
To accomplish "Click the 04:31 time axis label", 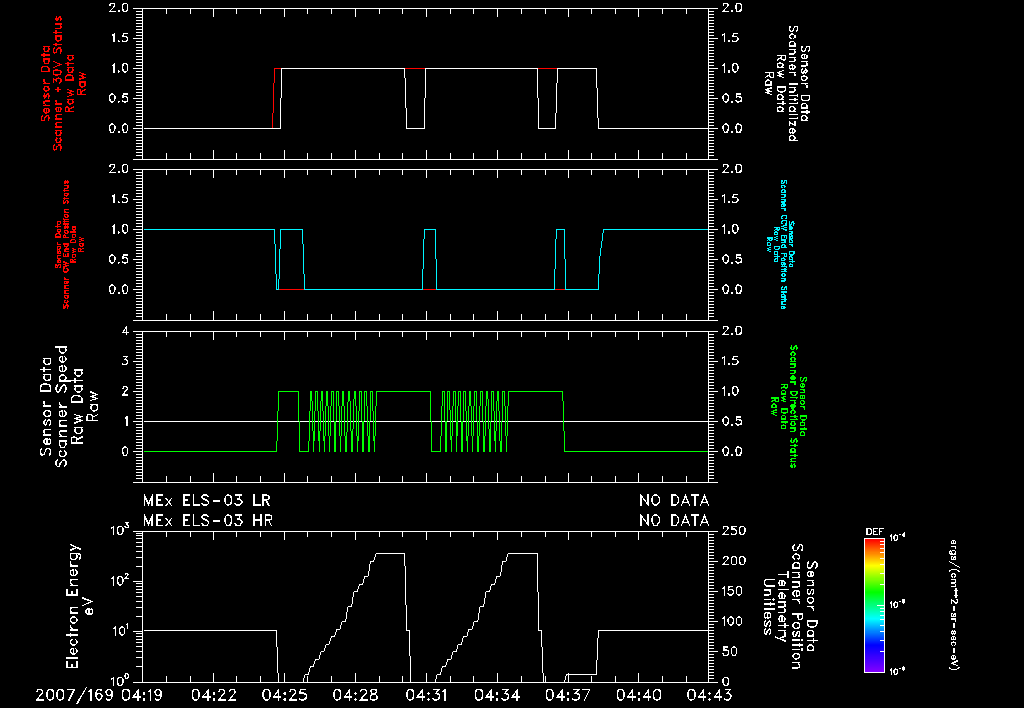I will (426, 695).
